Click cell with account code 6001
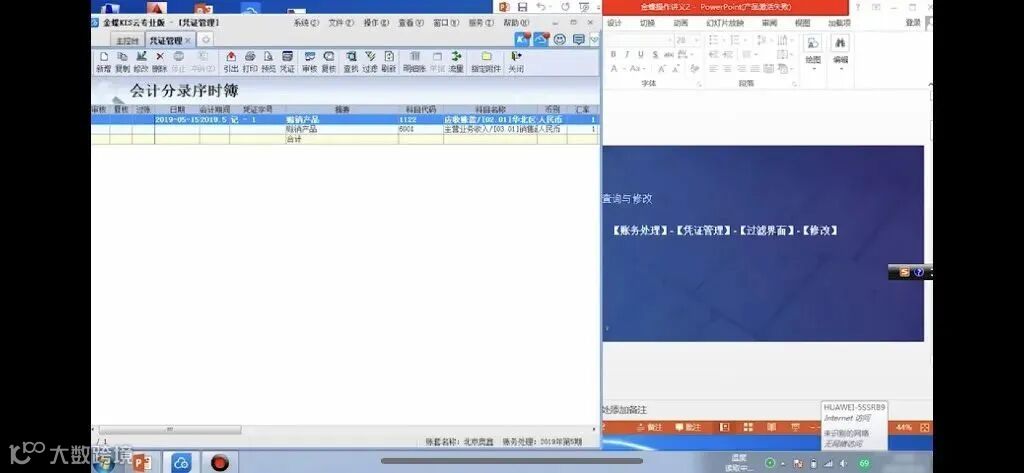This screenshot has height=473, width=1024. [x=421, y=129]
